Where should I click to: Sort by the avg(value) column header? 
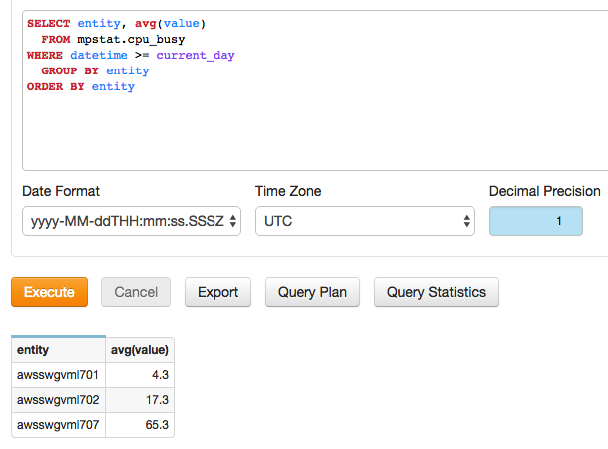pyautogui.click(x=140, y=350)
